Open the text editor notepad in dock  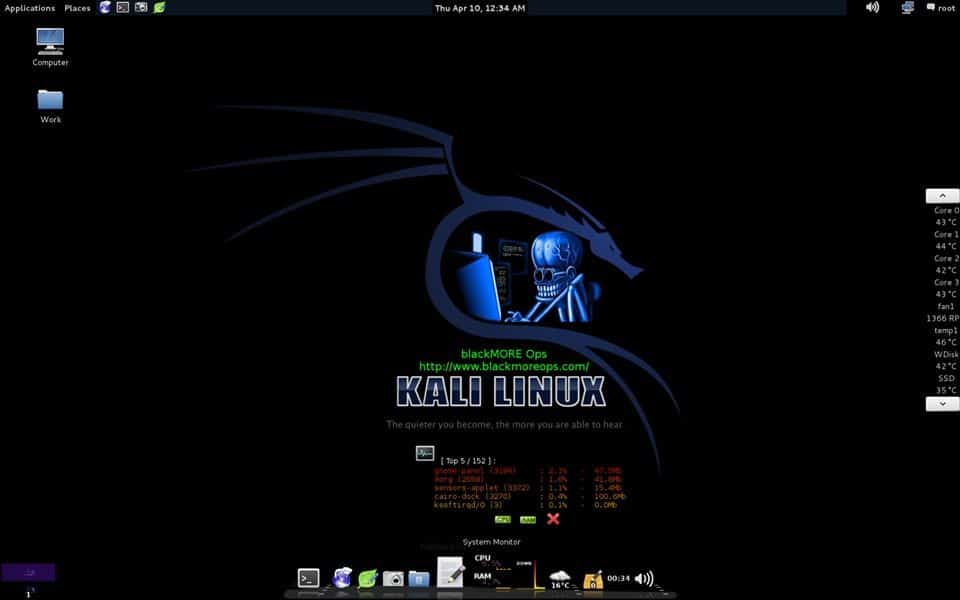click(x=450, y=572)
